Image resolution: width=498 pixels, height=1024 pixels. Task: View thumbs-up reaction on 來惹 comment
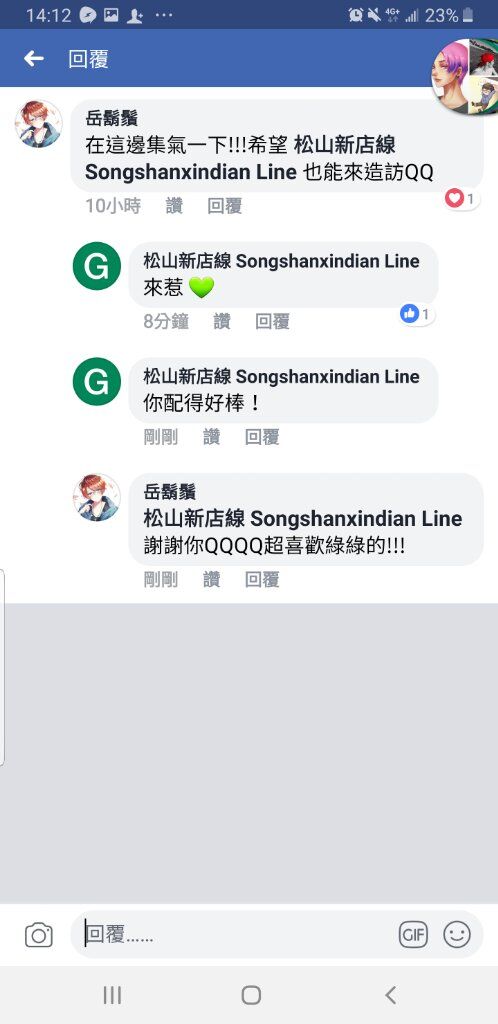[x=417, y=314]
